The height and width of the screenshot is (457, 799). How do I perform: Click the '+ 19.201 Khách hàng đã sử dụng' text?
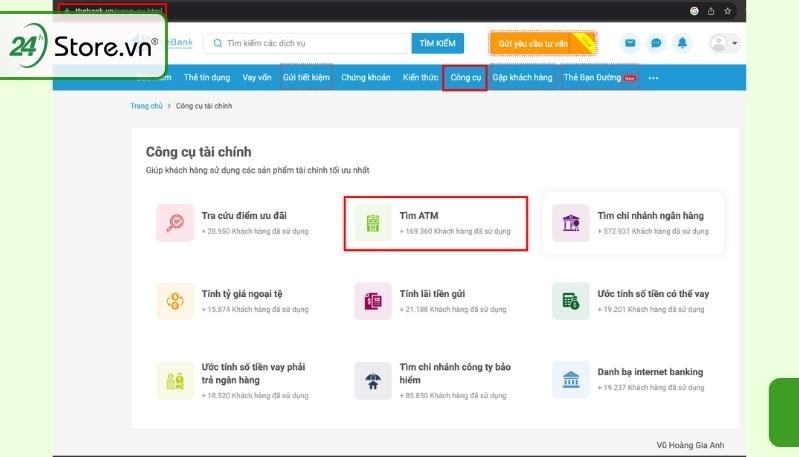click(x=651, y=309)
